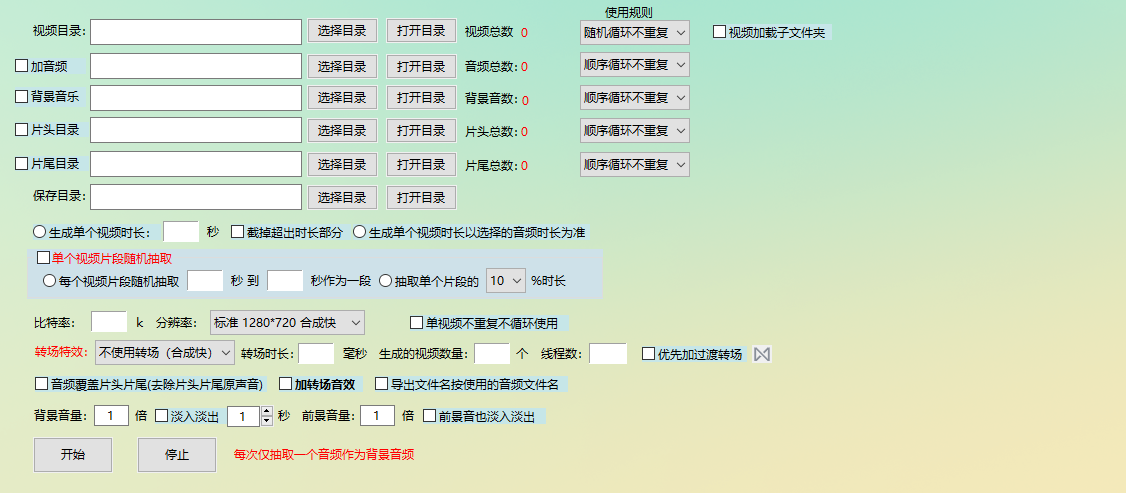1126x493 pixels.
Task: Click the fade duration seconds field
Action: pyautogui.click(x=244, y=415)
